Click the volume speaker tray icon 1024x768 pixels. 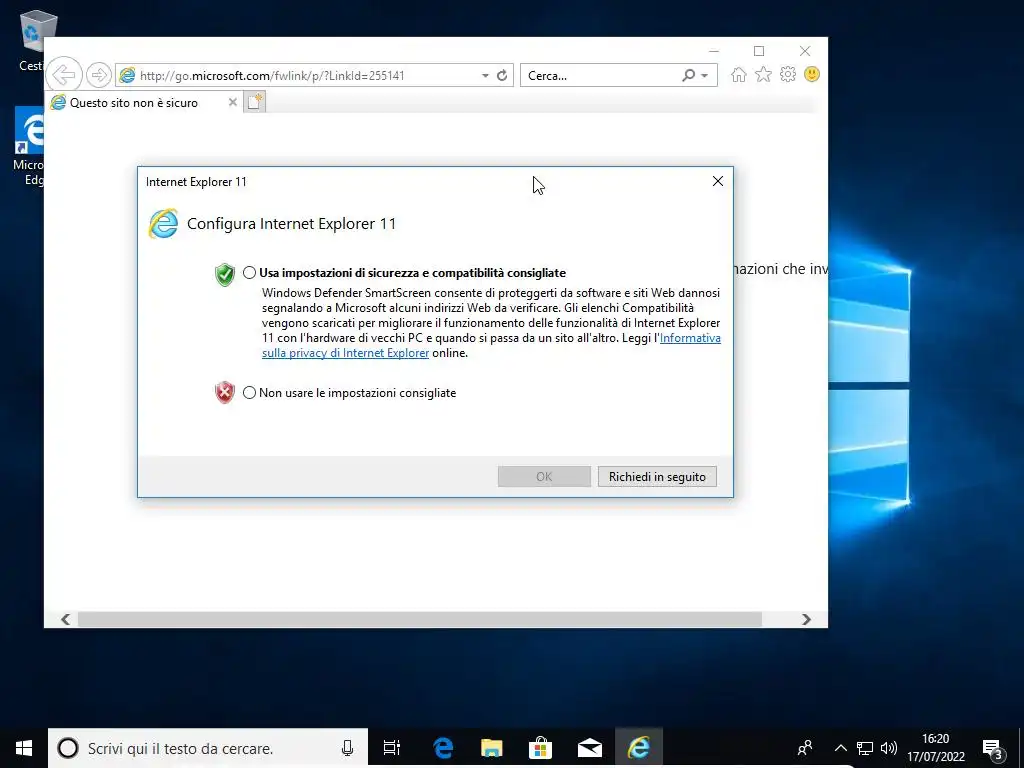(x=888, y=748)
